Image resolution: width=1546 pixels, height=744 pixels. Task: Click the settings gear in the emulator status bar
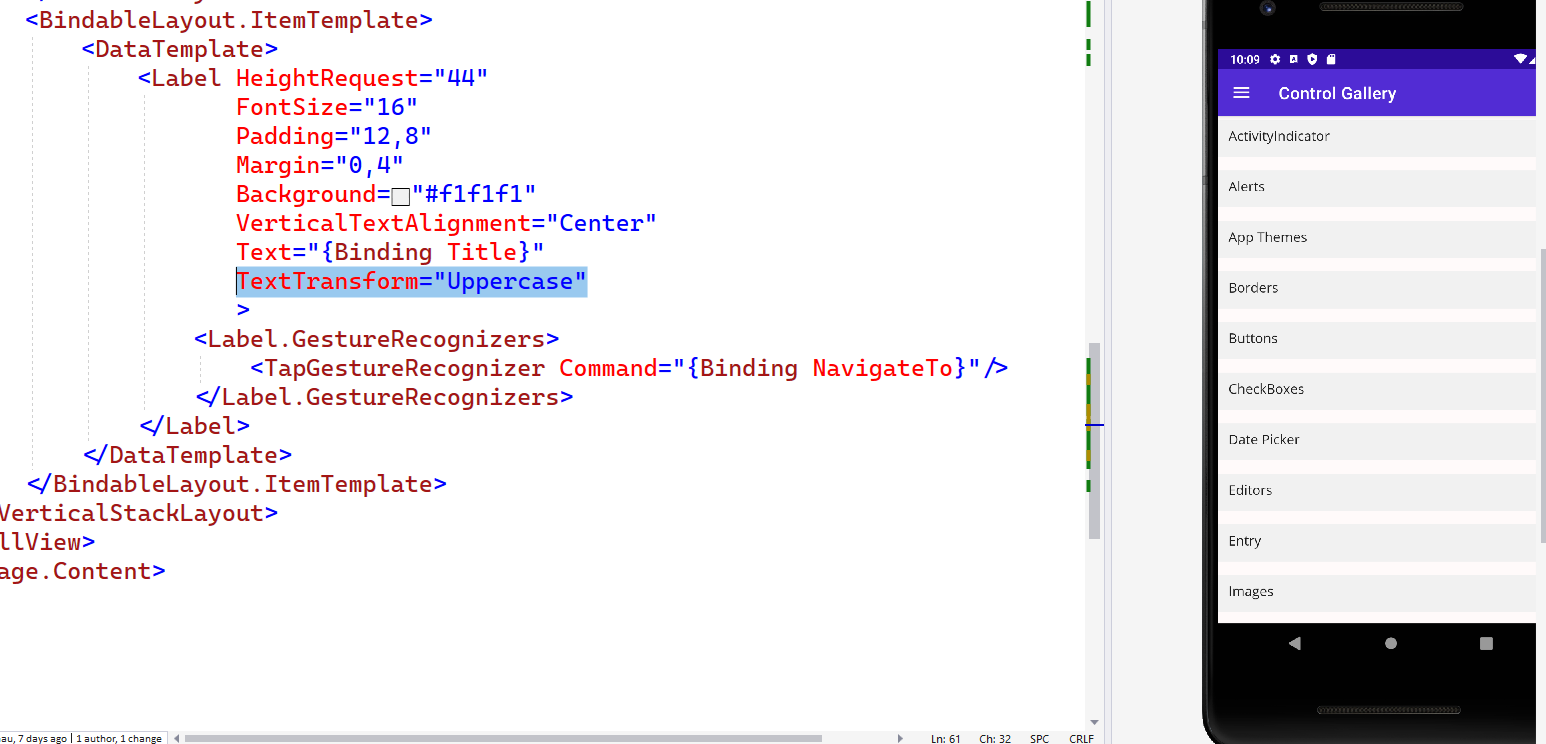(x=1275, y=59)
